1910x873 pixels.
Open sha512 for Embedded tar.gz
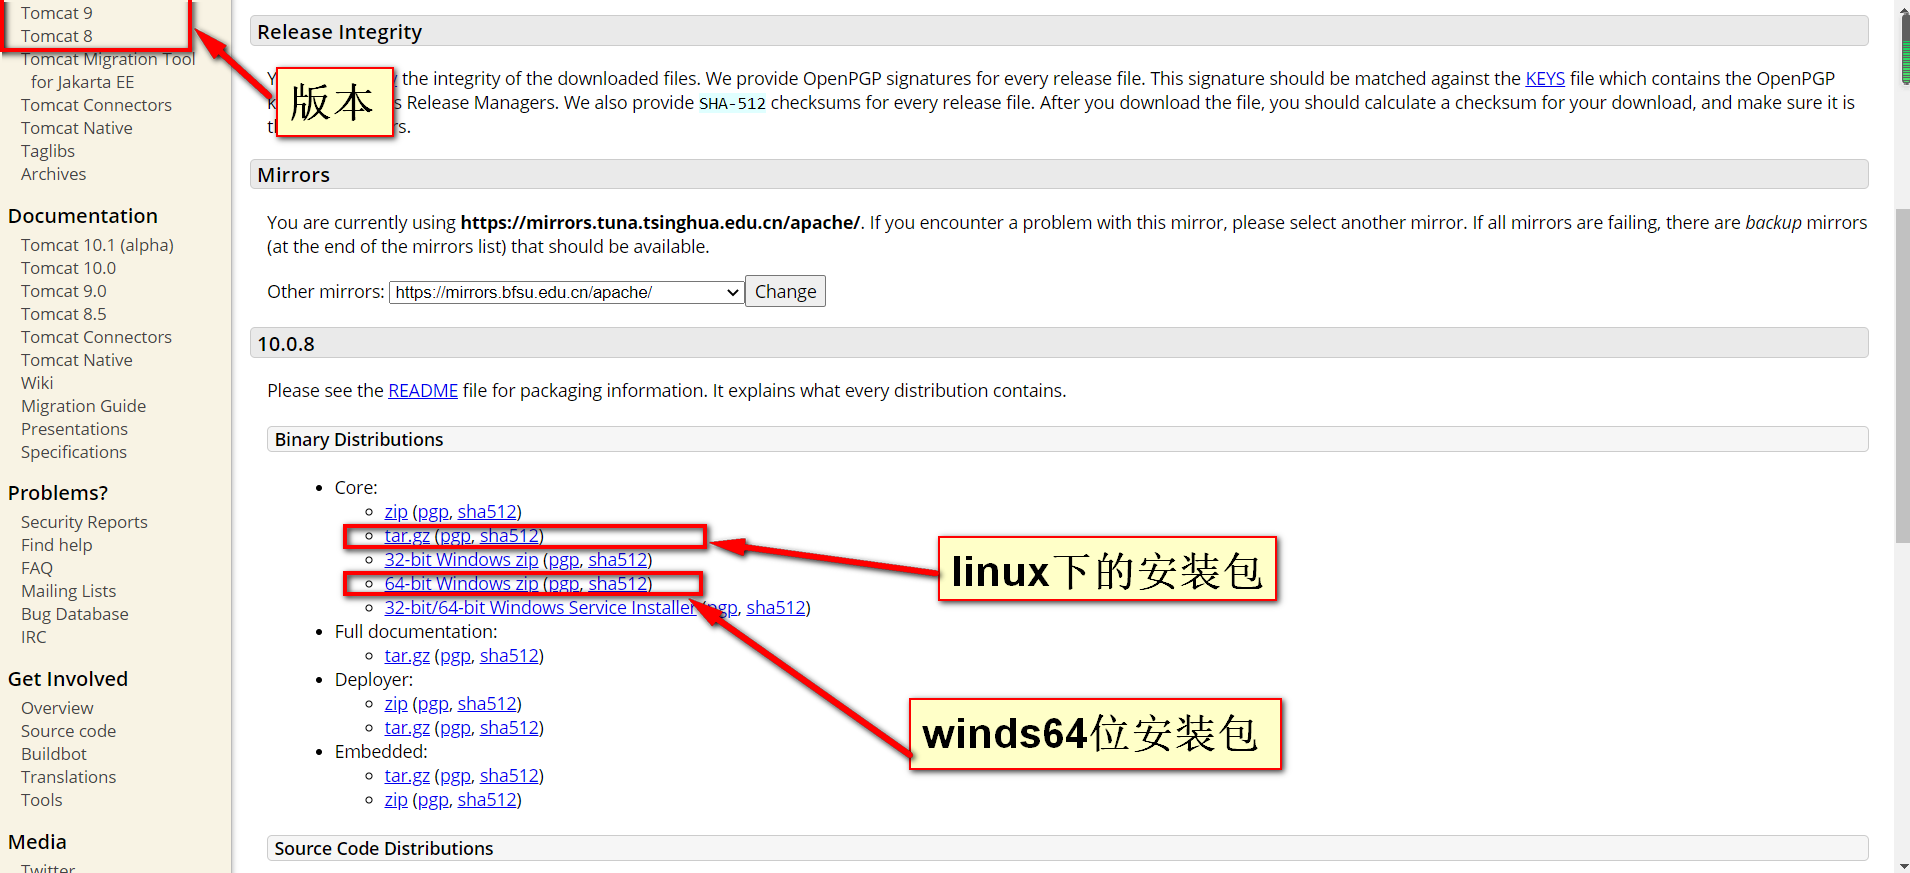pos(509,776)
